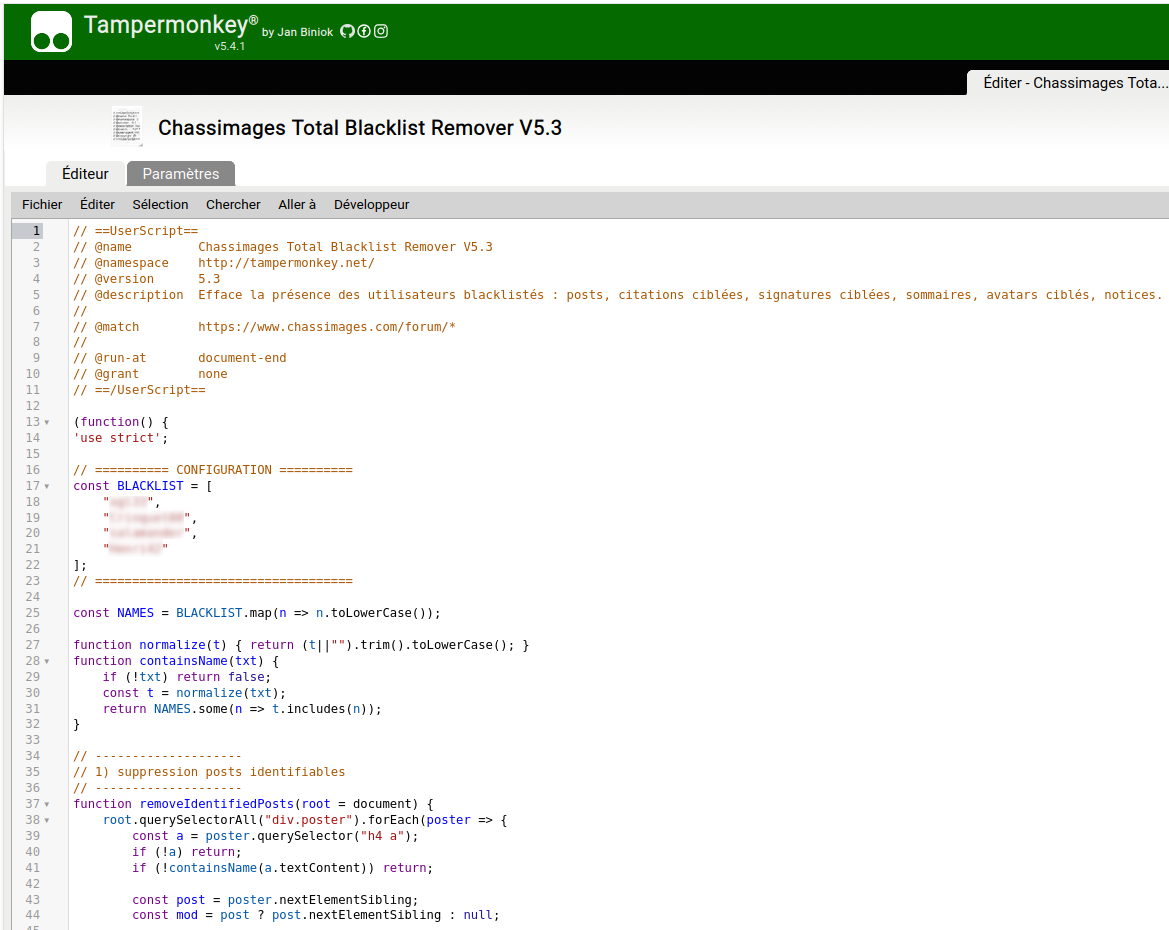Open the Sélection menu
1169x930 pixels.
click(160, 204)
